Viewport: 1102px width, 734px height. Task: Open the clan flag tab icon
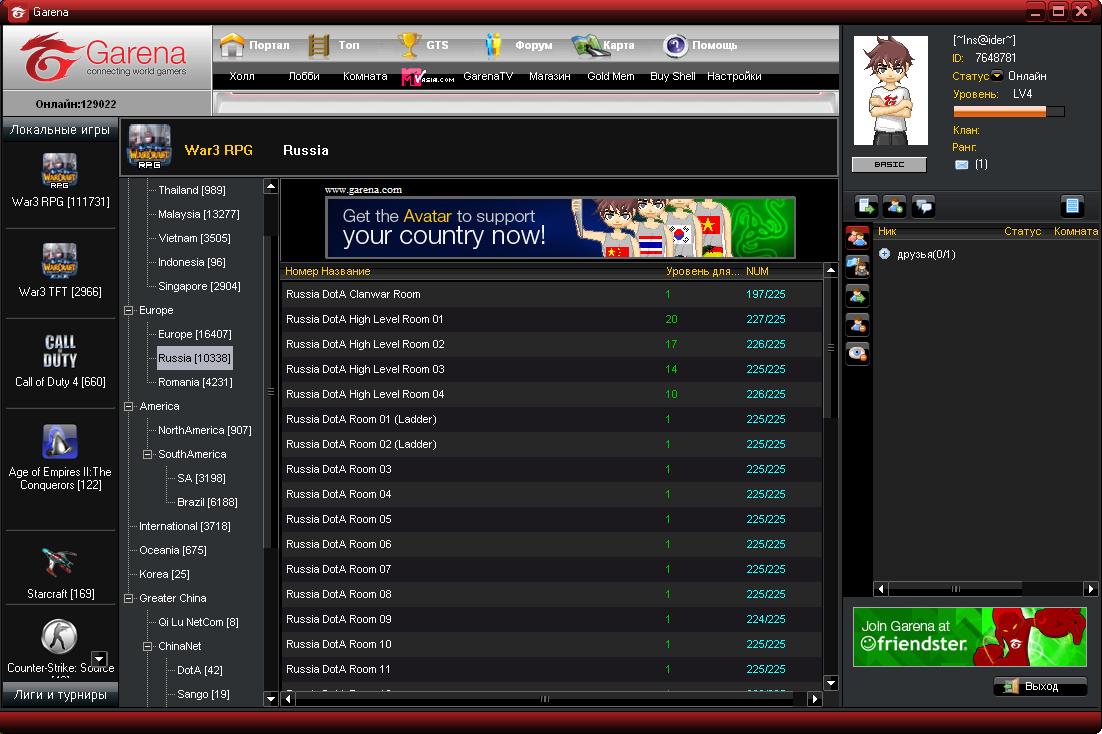click(857, 266)
